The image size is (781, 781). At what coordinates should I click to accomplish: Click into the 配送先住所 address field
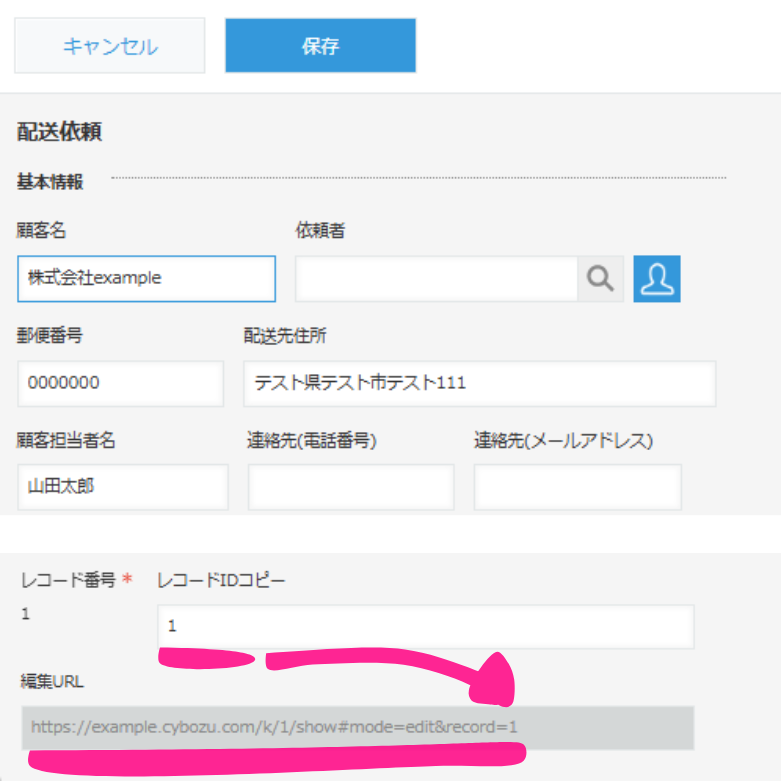(x=479, y=384)
